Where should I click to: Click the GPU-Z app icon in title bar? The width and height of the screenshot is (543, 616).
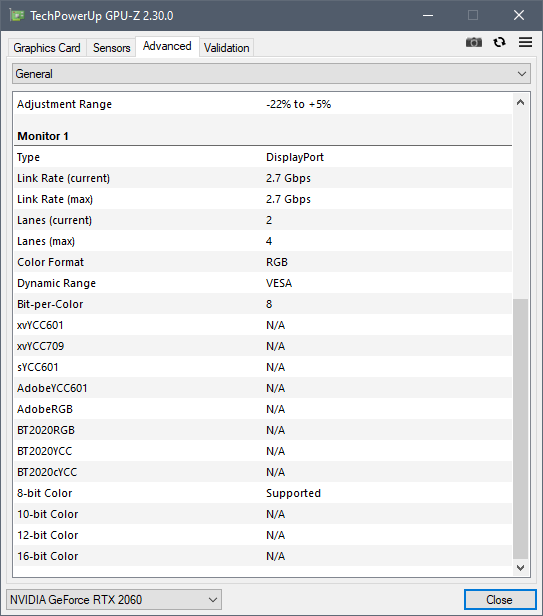(17, 16)
